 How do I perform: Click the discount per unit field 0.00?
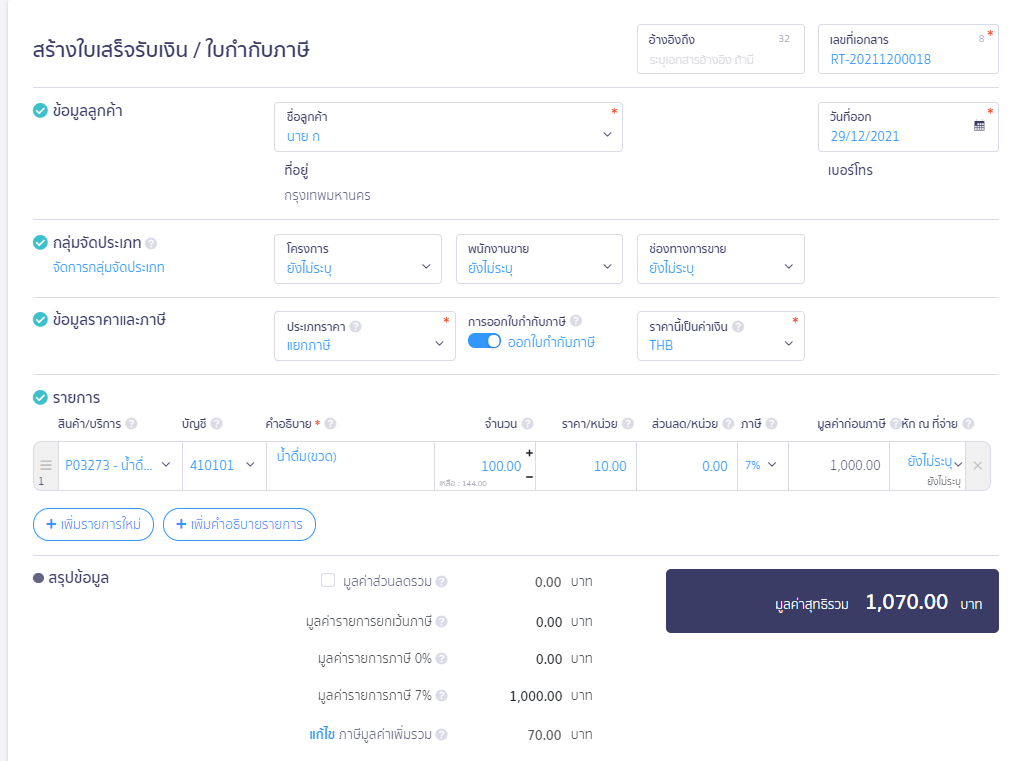point(687,465)
